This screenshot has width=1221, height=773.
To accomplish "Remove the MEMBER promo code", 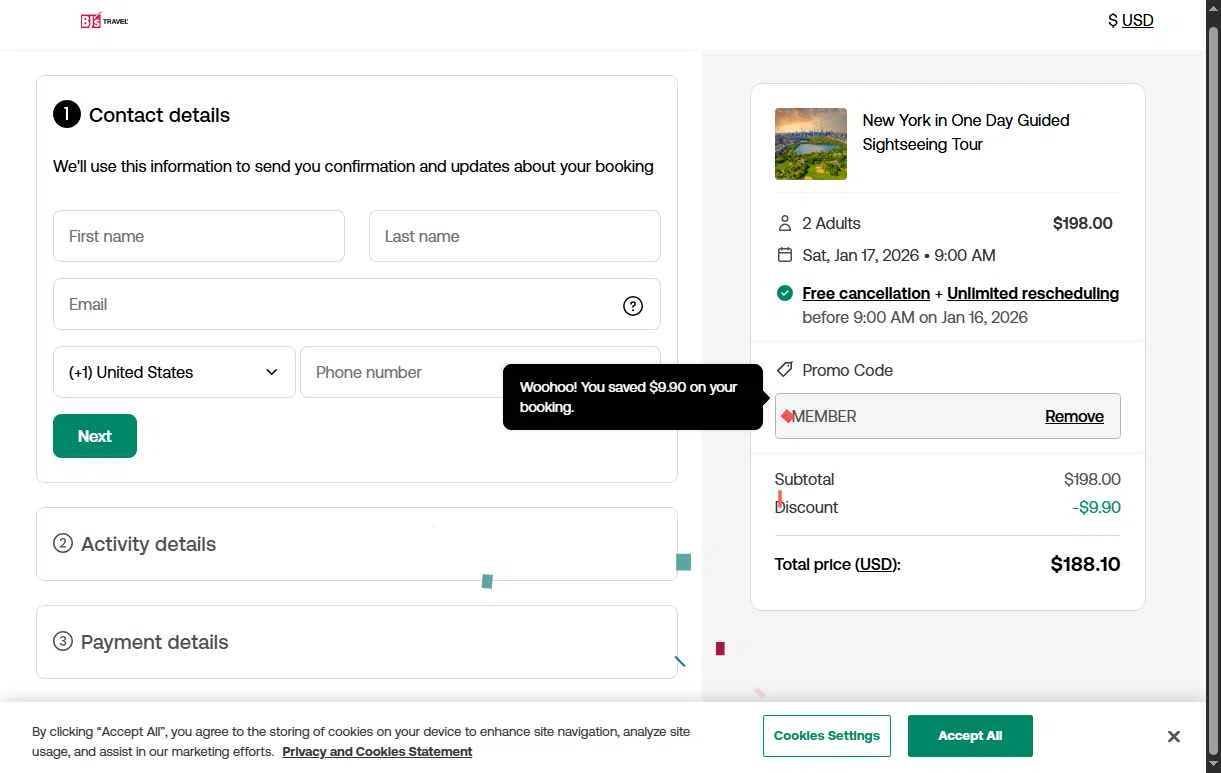I will [1074, 416].
